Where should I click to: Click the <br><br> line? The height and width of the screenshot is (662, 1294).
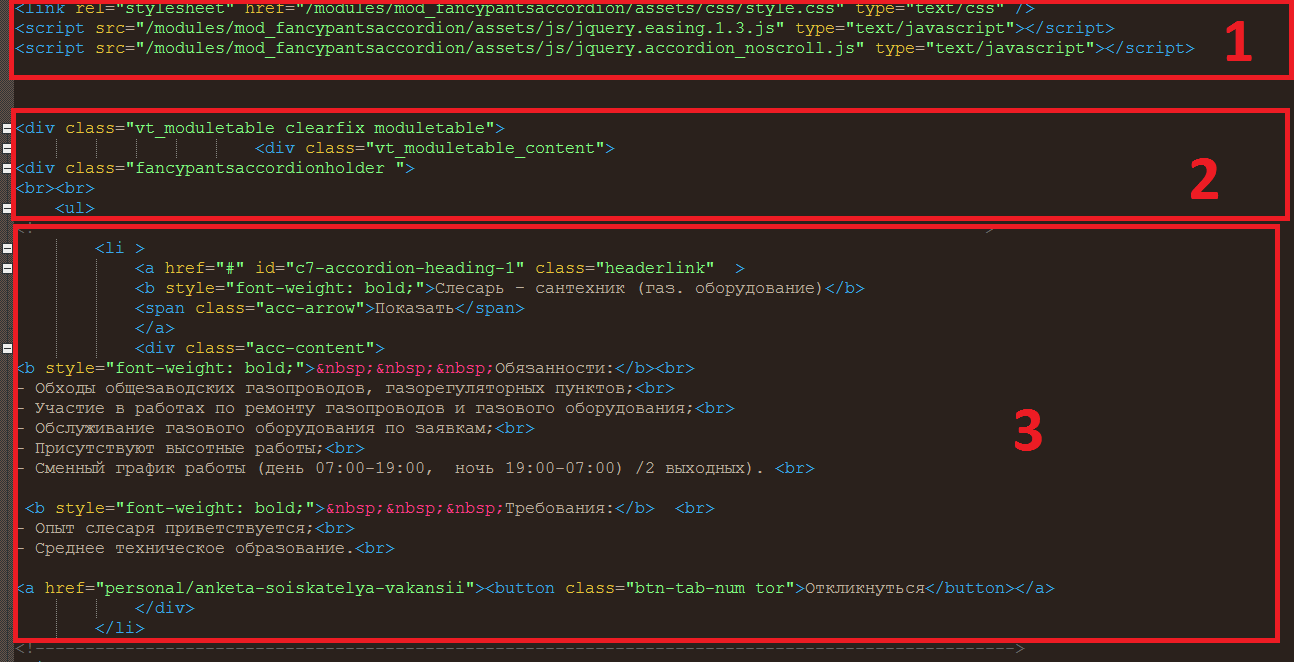[56, 188]
